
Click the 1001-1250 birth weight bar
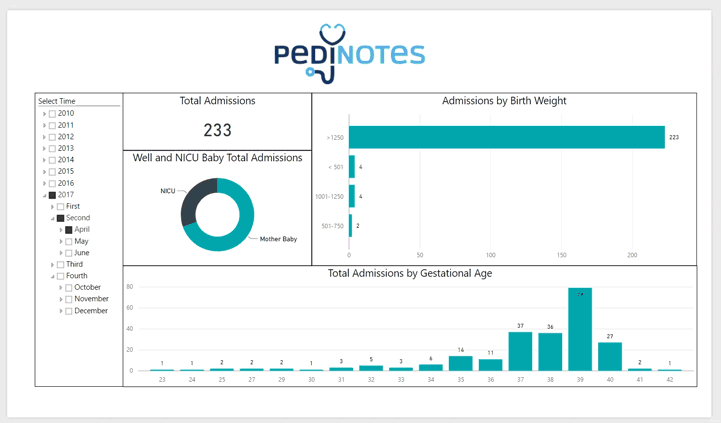pos(352,196)
